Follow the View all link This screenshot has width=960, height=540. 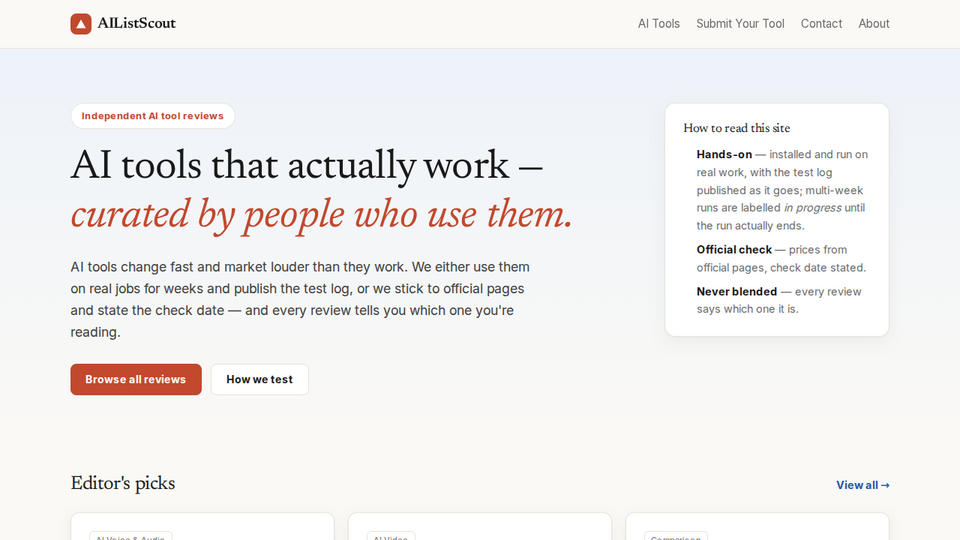point(863,485)
